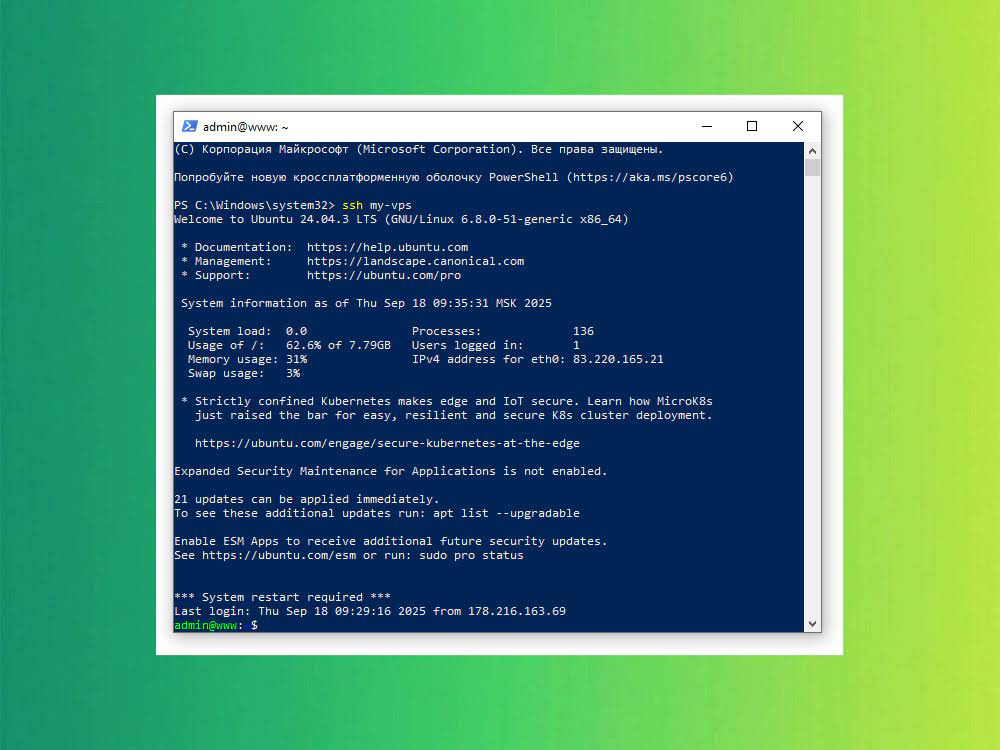Viewport: 1000px width, 750px height.
Task: Click the sudo pro status command text
Action: coord(471,555)
